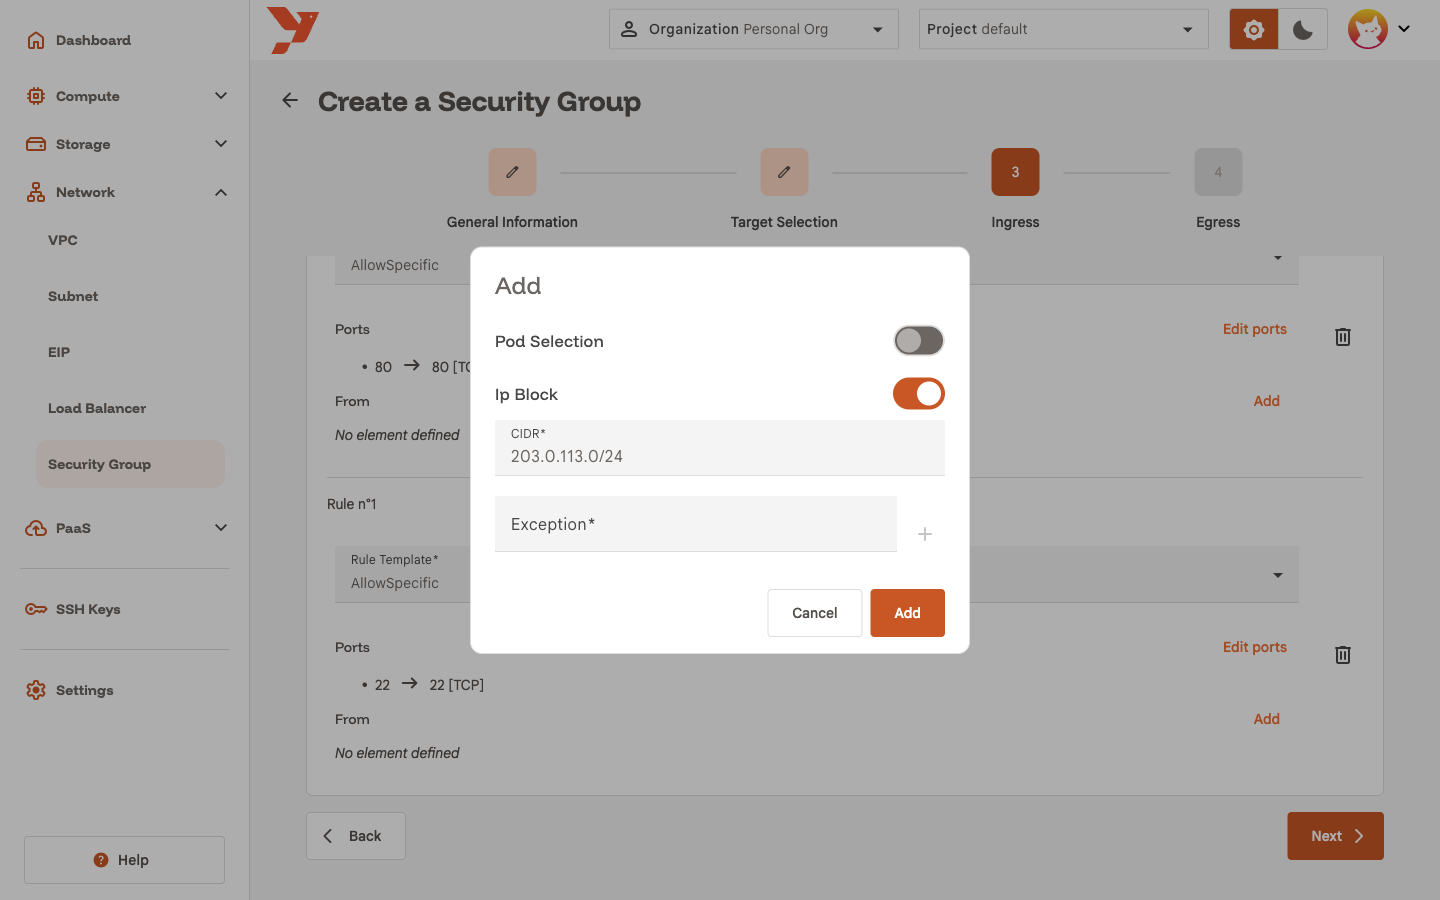Click the Next button
Image resolution: width=1440 pixels, height=900 pixels.
(x=1335, y=836)
